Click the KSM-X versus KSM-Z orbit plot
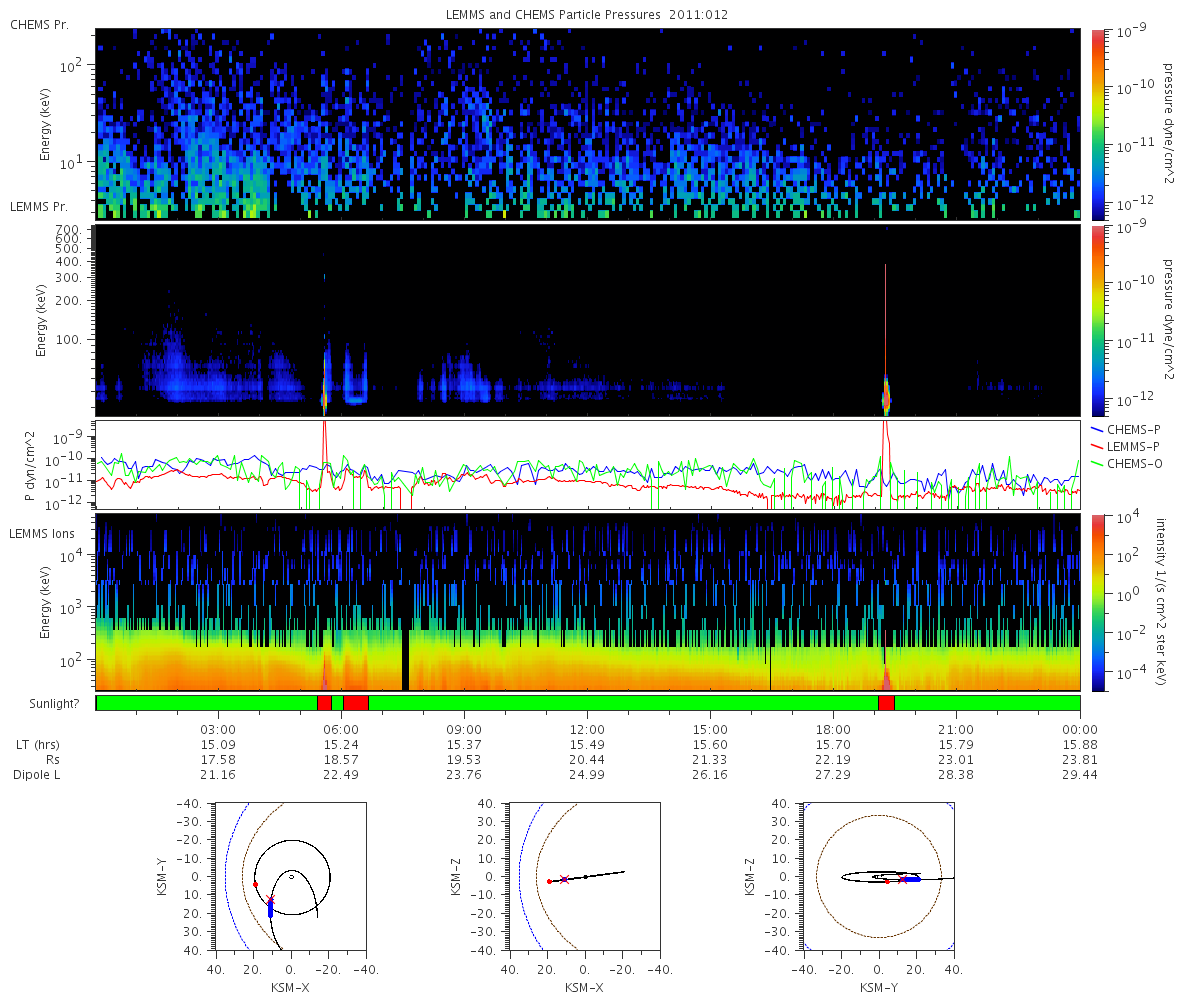 pos(585,876)
